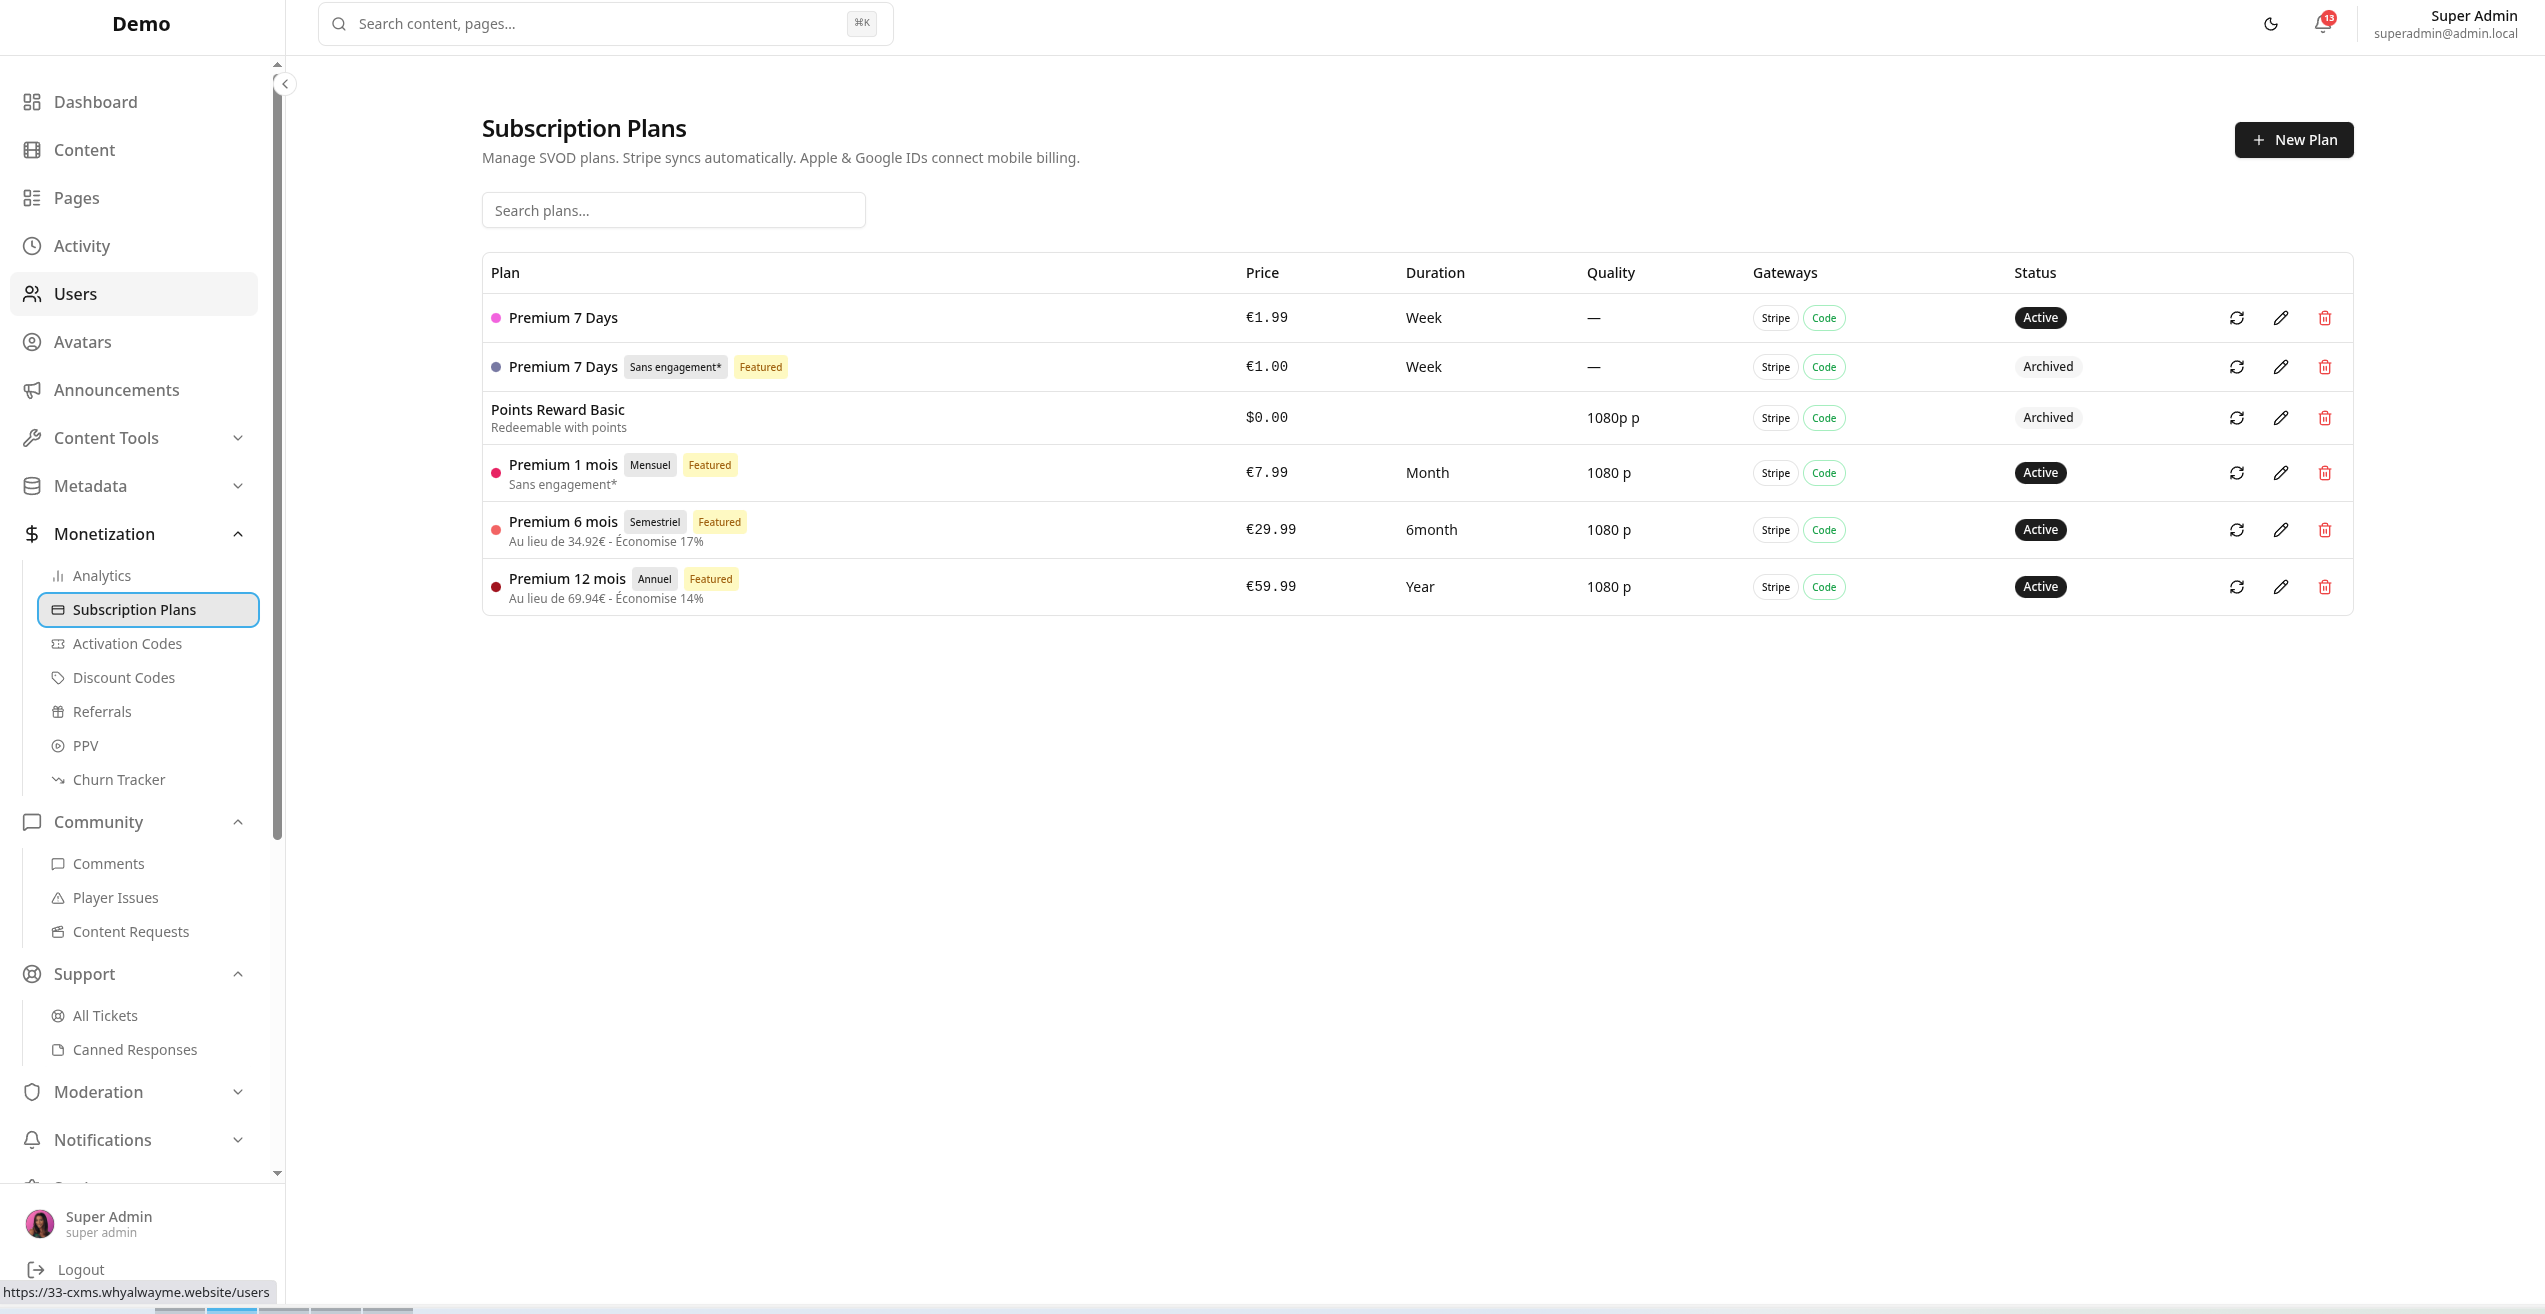The height and width of the screenshot is (1314, 2545).
Task: Sync the Premium 6 mois plan
Action: pos(2237,530)
